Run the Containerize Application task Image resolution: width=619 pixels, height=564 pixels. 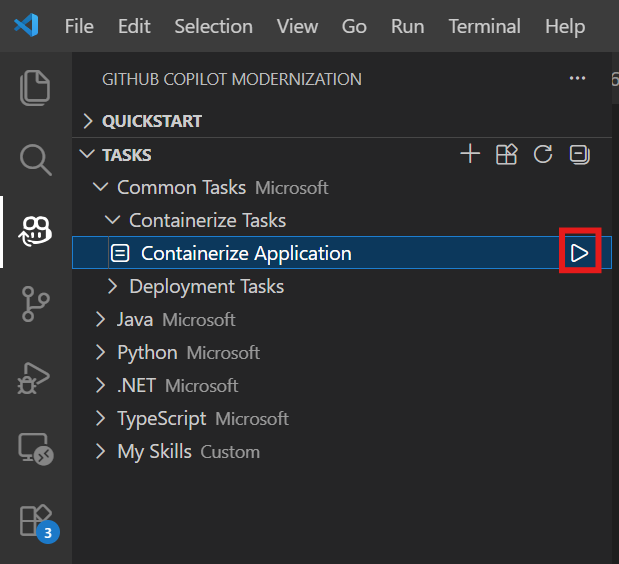click(x=580, y=253)
